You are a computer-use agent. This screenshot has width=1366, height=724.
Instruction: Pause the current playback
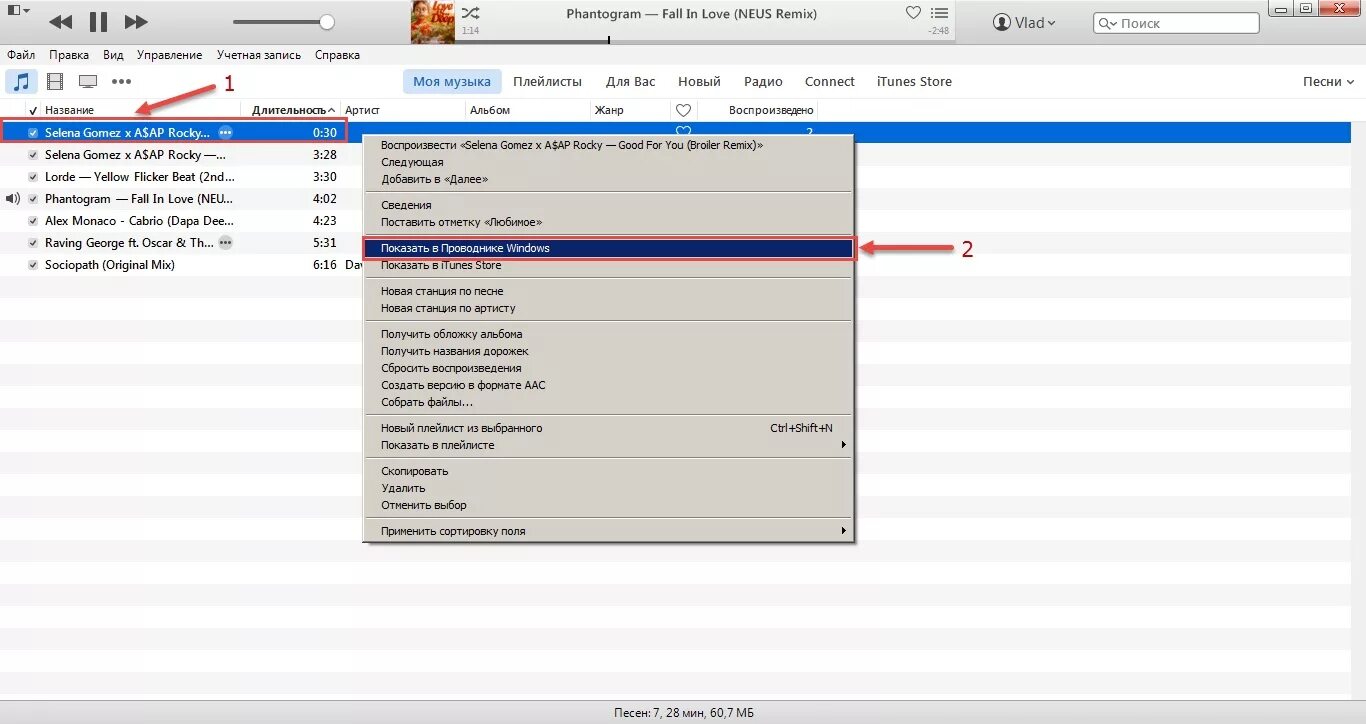[98, 21]
